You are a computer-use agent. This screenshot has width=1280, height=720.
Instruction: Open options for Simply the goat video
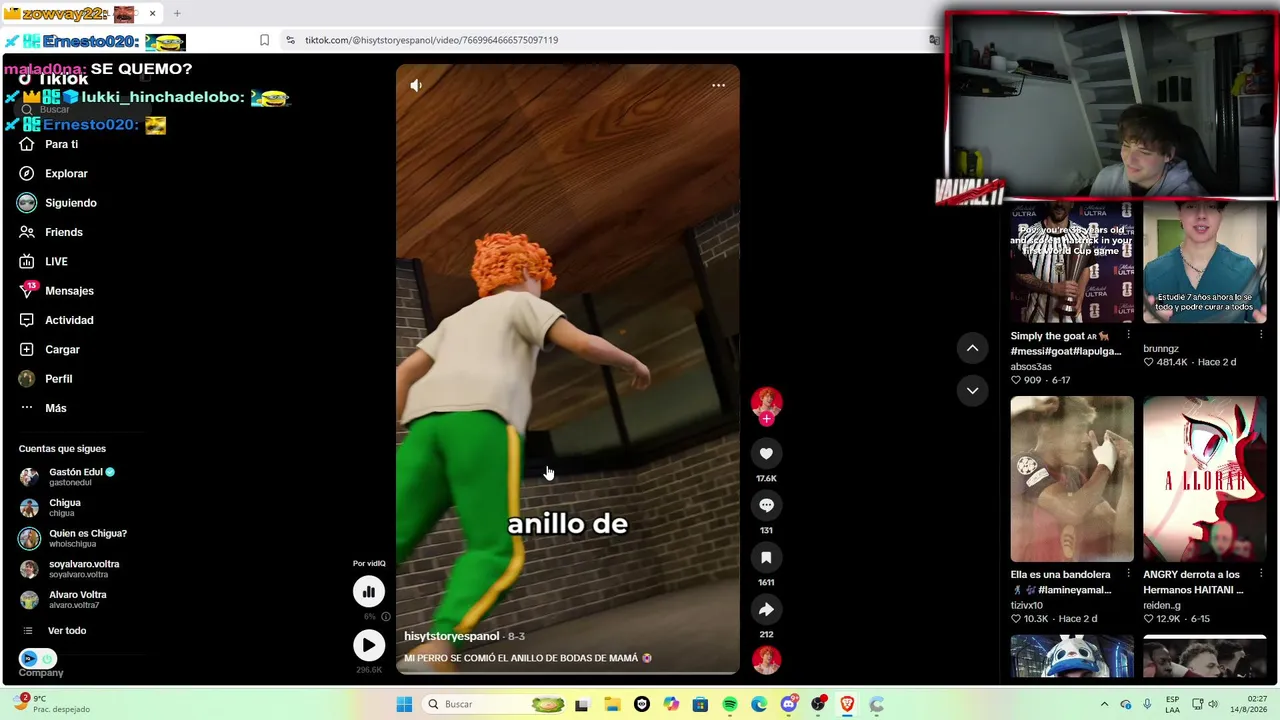coord(1128,335)
